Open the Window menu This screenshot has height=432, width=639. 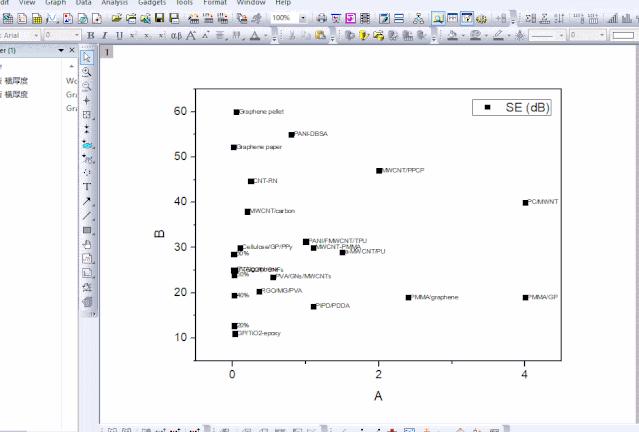tap(251, 2)
